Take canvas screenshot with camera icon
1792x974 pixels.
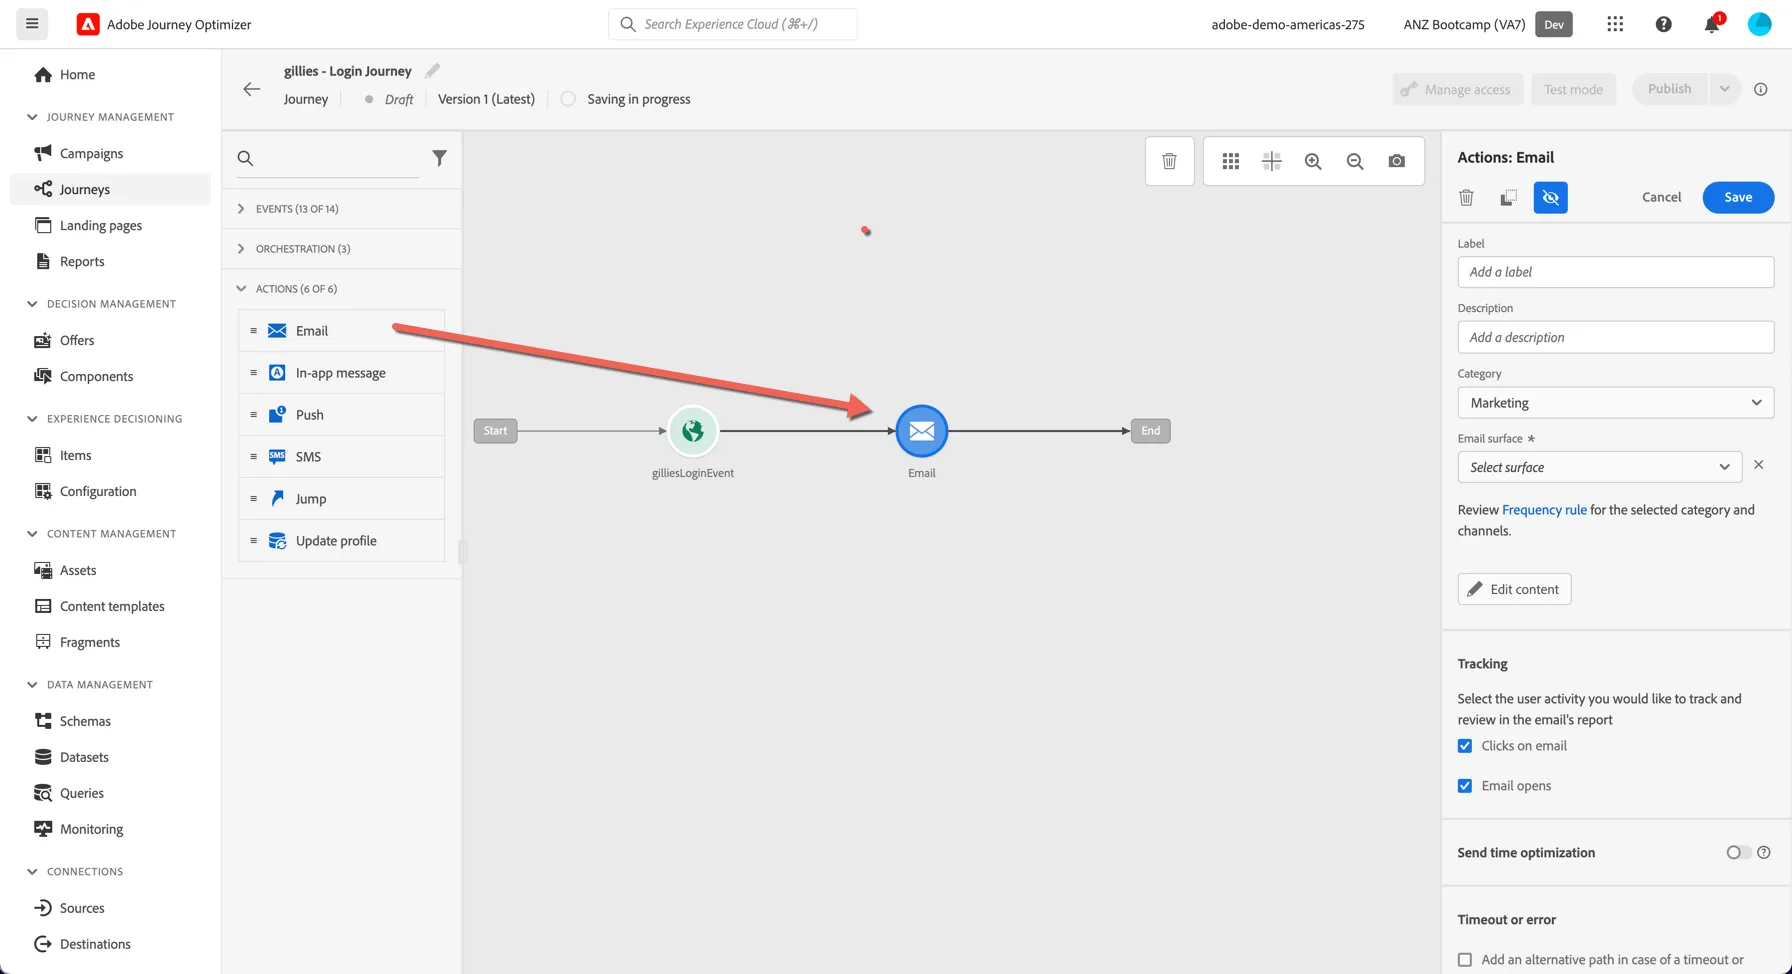pos(1397,161)
